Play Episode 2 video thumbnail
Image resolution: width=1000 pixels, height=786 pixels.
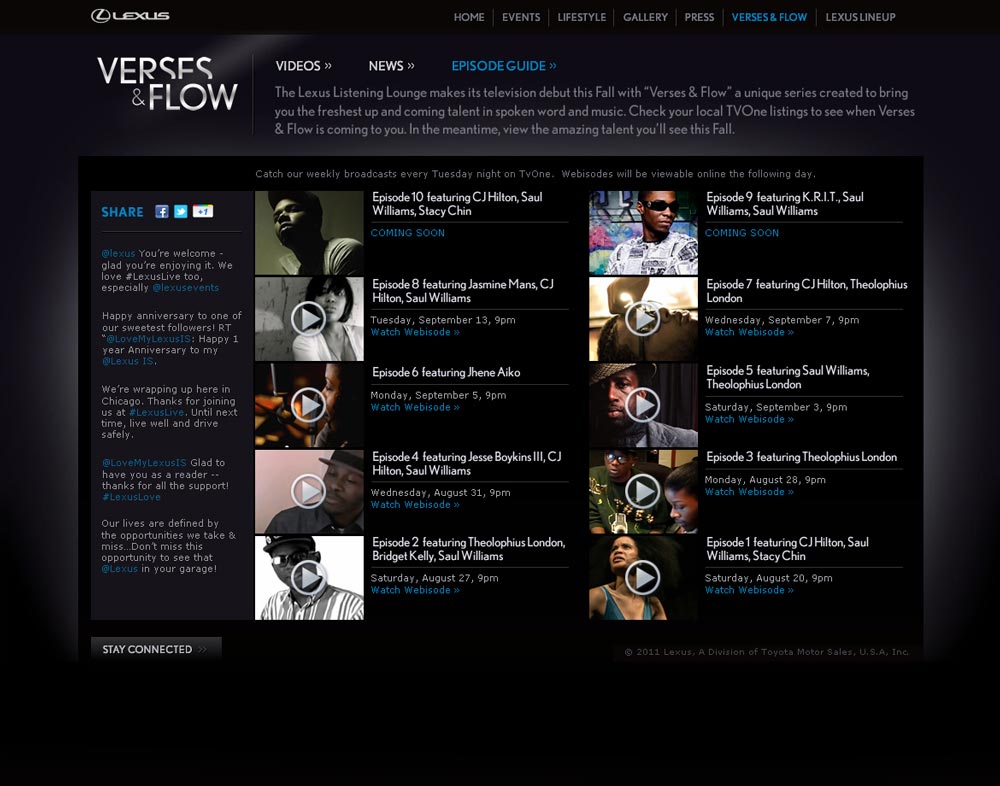[x=309, y=577]
